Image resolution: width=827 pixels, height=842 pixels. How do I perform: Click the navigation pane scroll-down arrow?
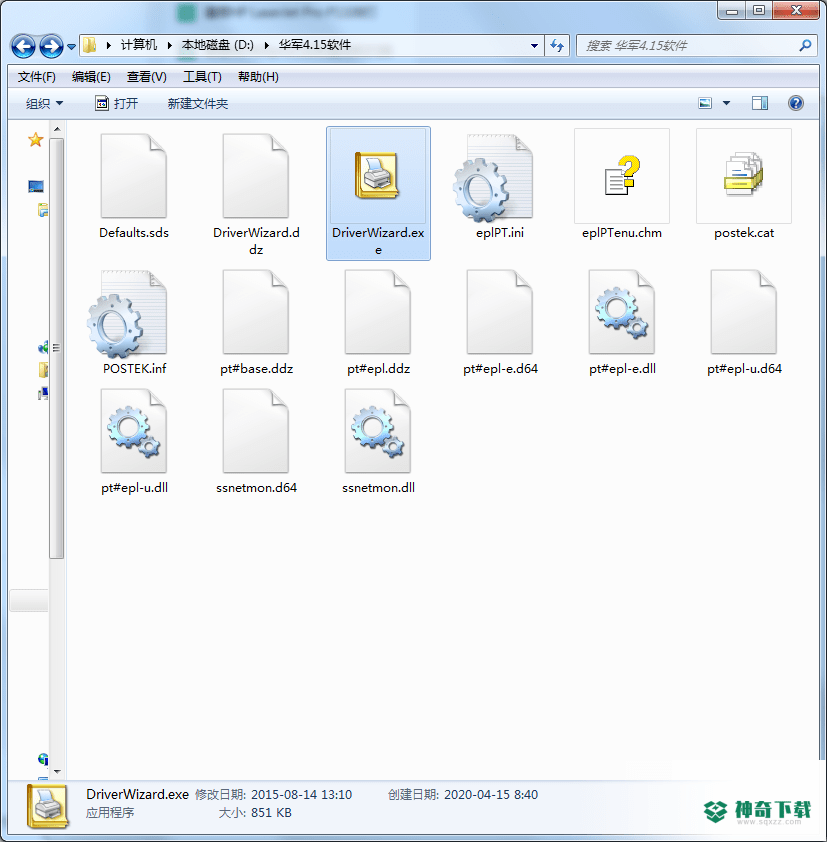point(57,771)
